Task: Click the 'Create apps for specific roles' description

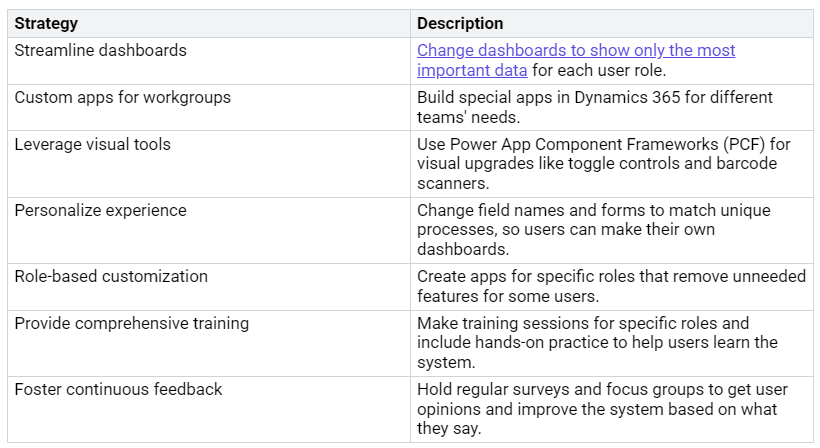Action: click(x=611, y=286)
